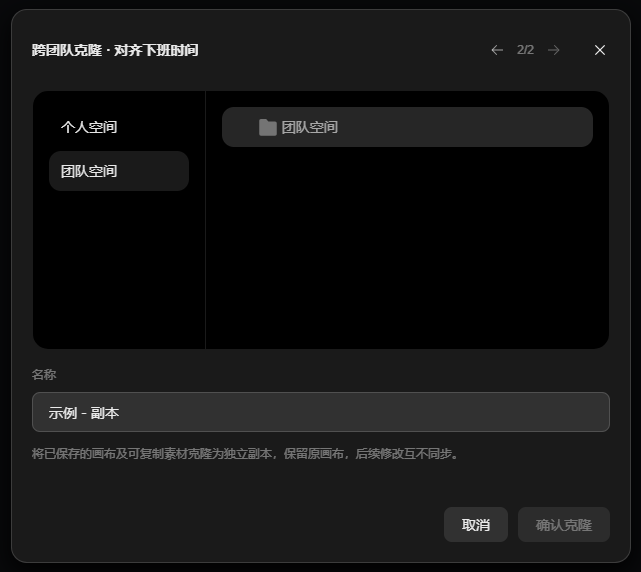Go to previous step with left arrow

497,50
